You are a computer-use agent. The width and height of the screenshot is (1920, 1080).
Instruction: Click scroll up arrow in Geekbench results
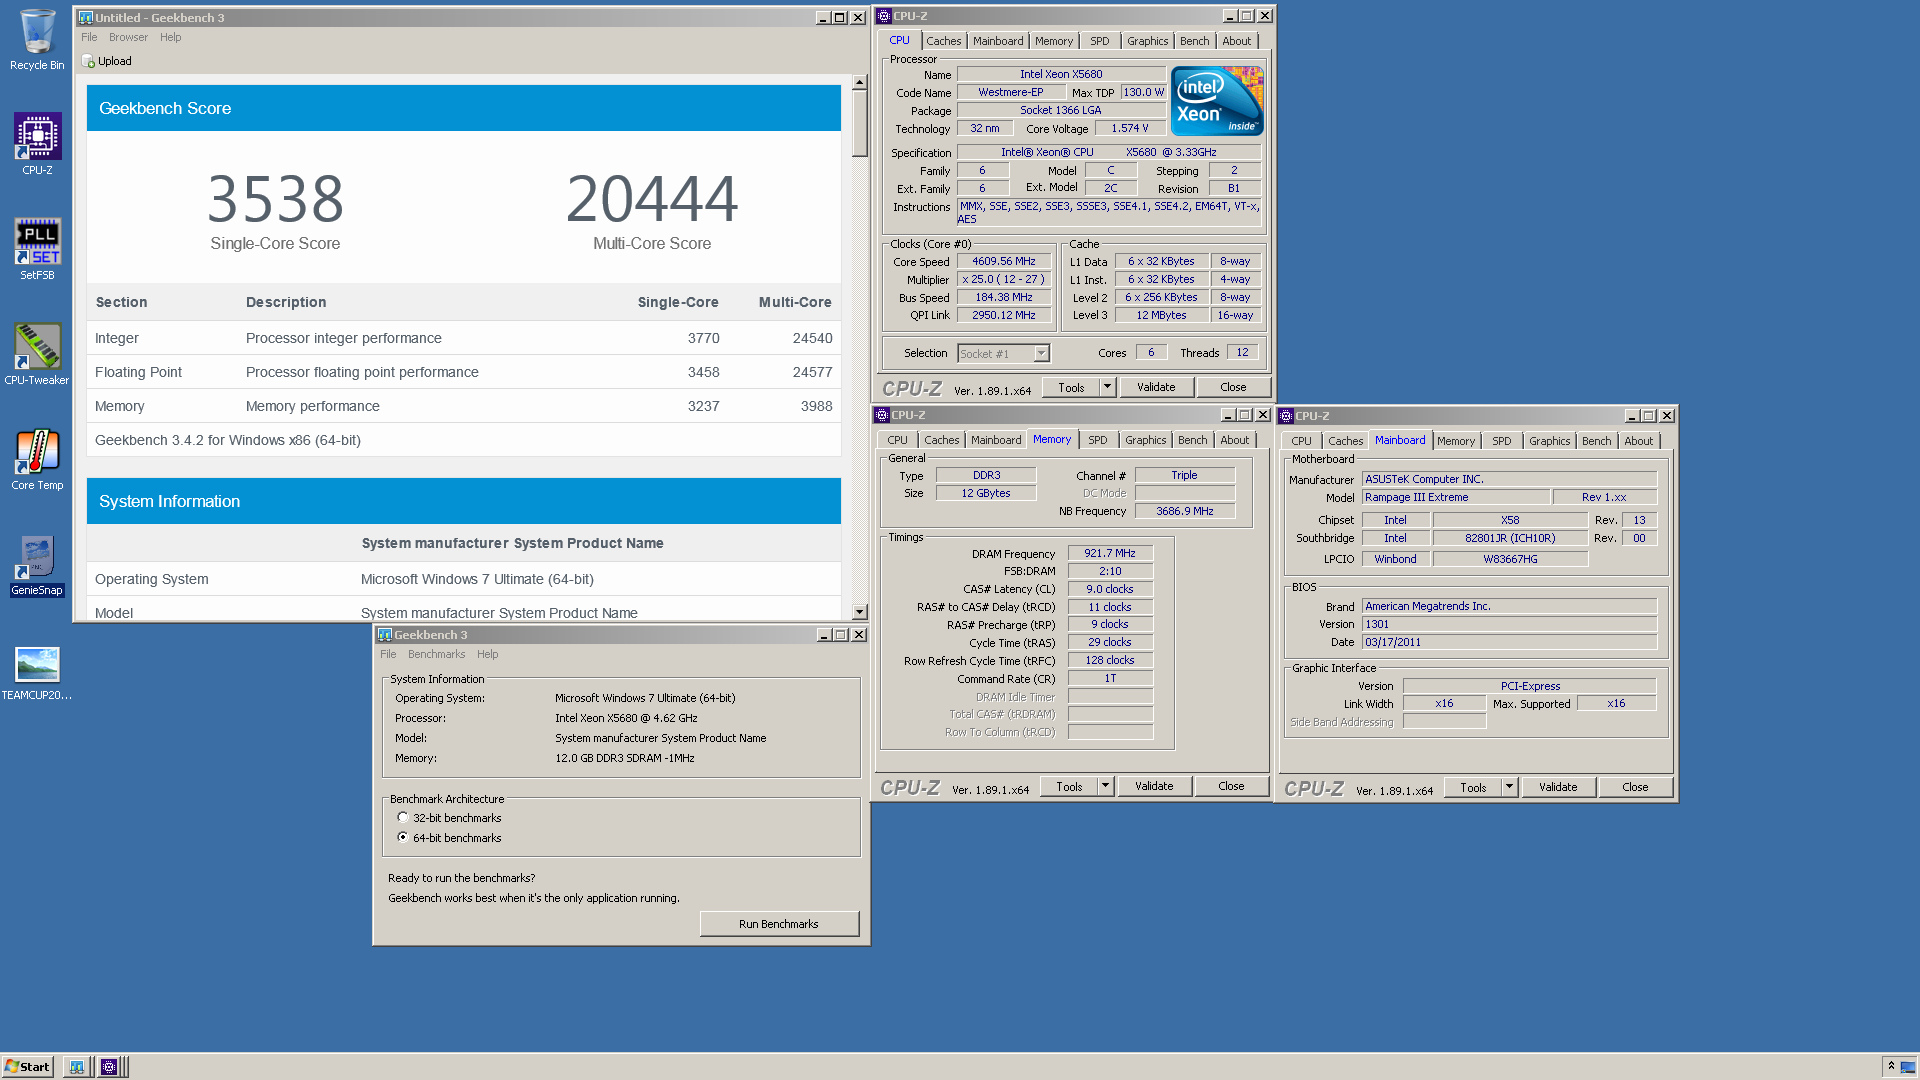coord(859,82)
